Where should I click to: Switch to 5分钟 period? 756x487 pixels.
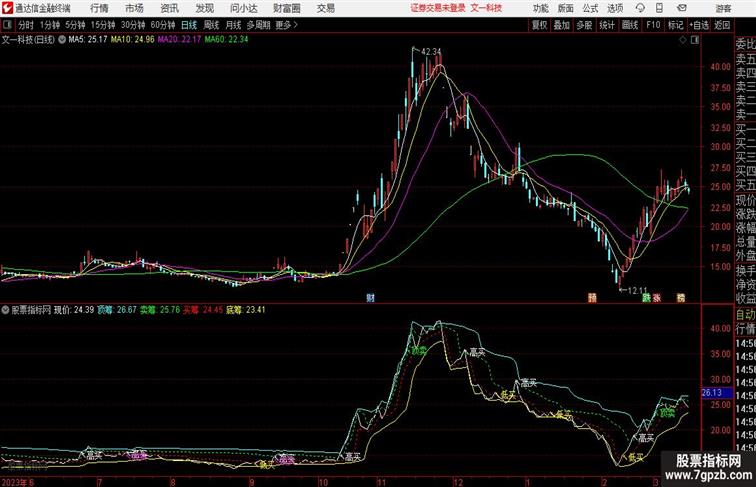point(75,25)
